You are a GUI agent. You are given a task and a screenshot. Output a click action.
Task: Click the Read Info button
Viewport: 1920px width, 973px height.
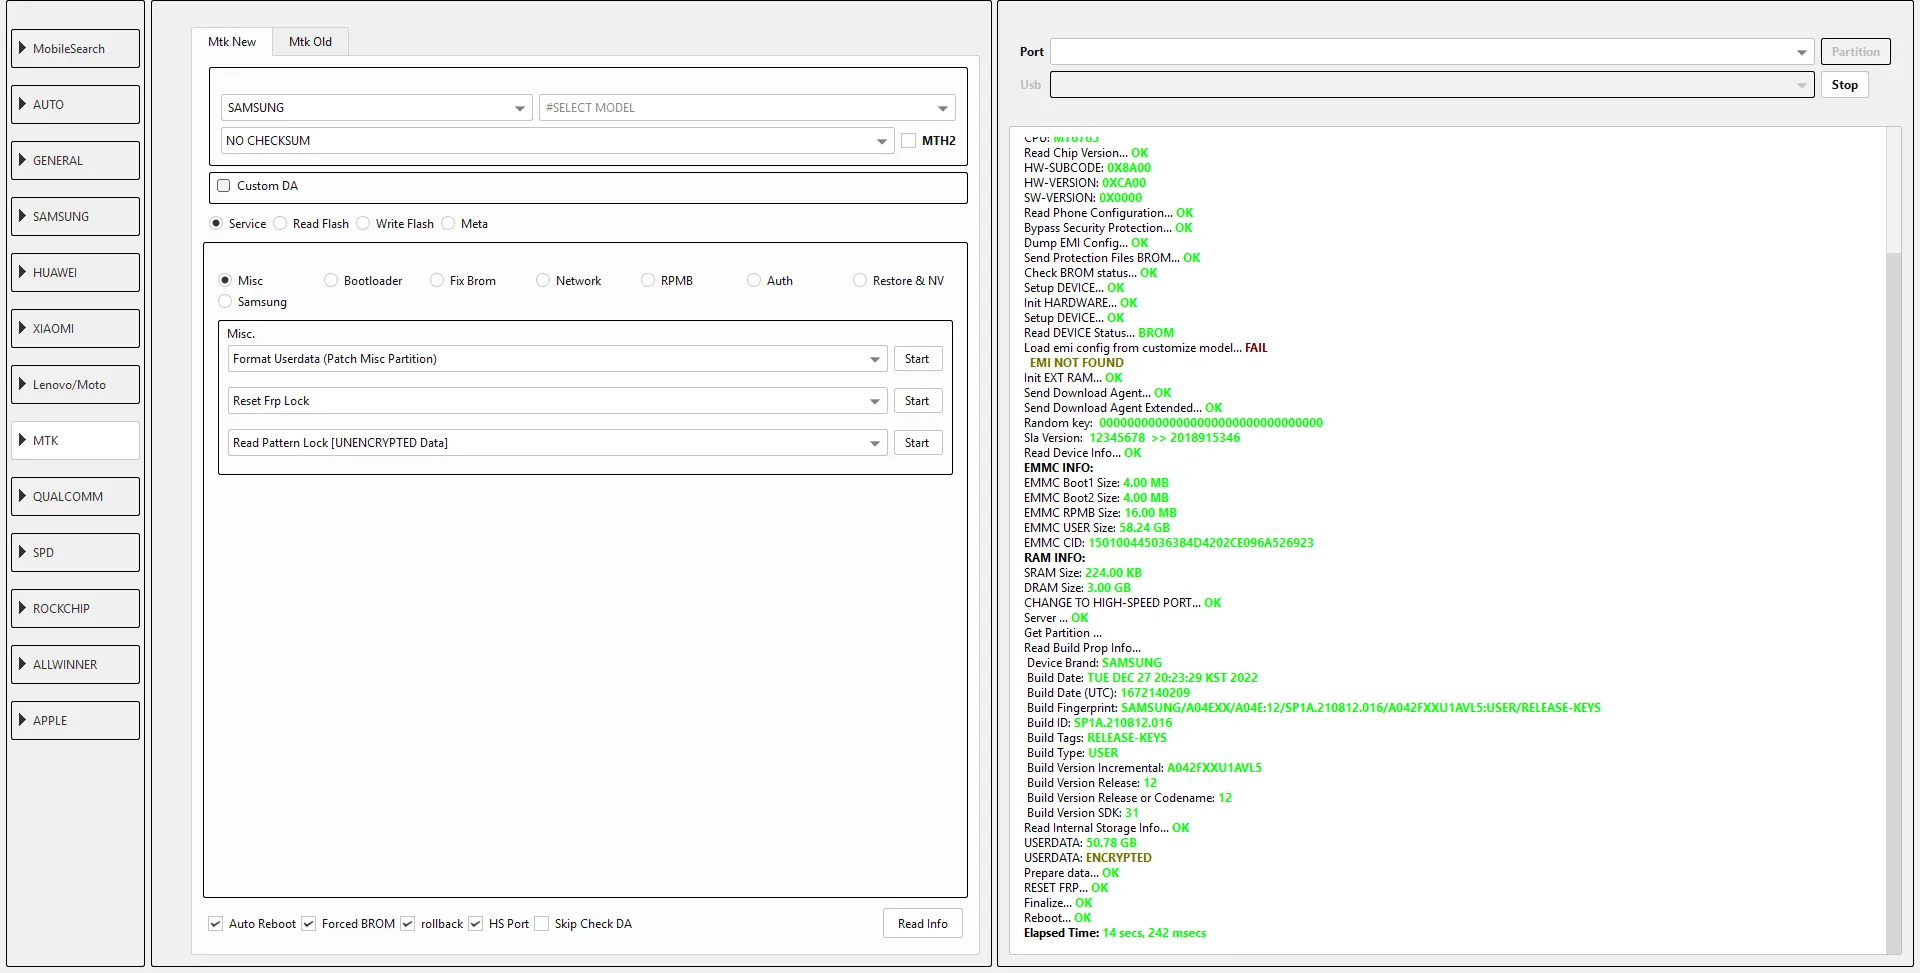point(922,924)
